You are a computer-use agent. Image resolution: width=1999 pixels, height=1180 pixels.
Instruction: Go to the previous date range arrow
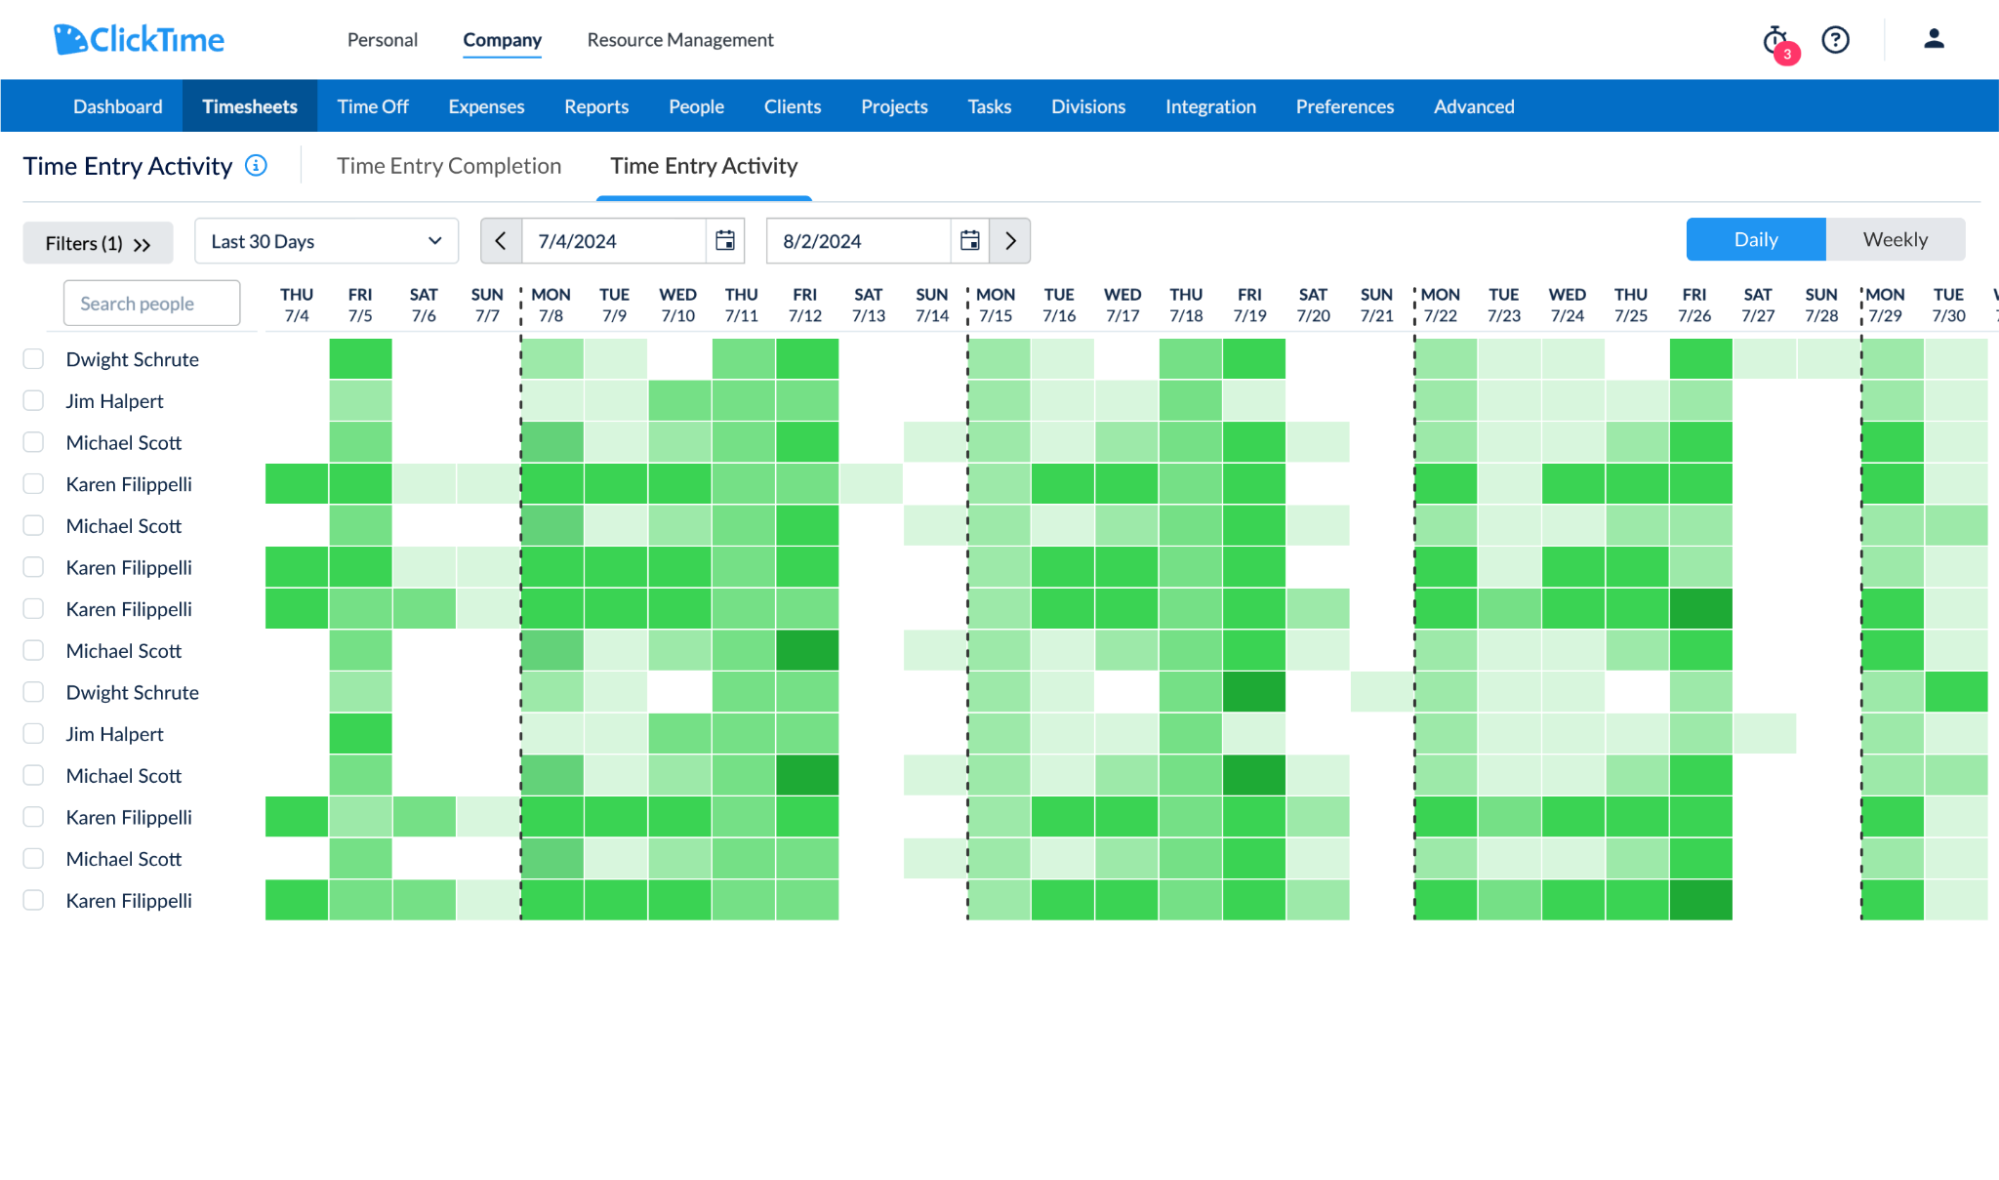(501, 241)
